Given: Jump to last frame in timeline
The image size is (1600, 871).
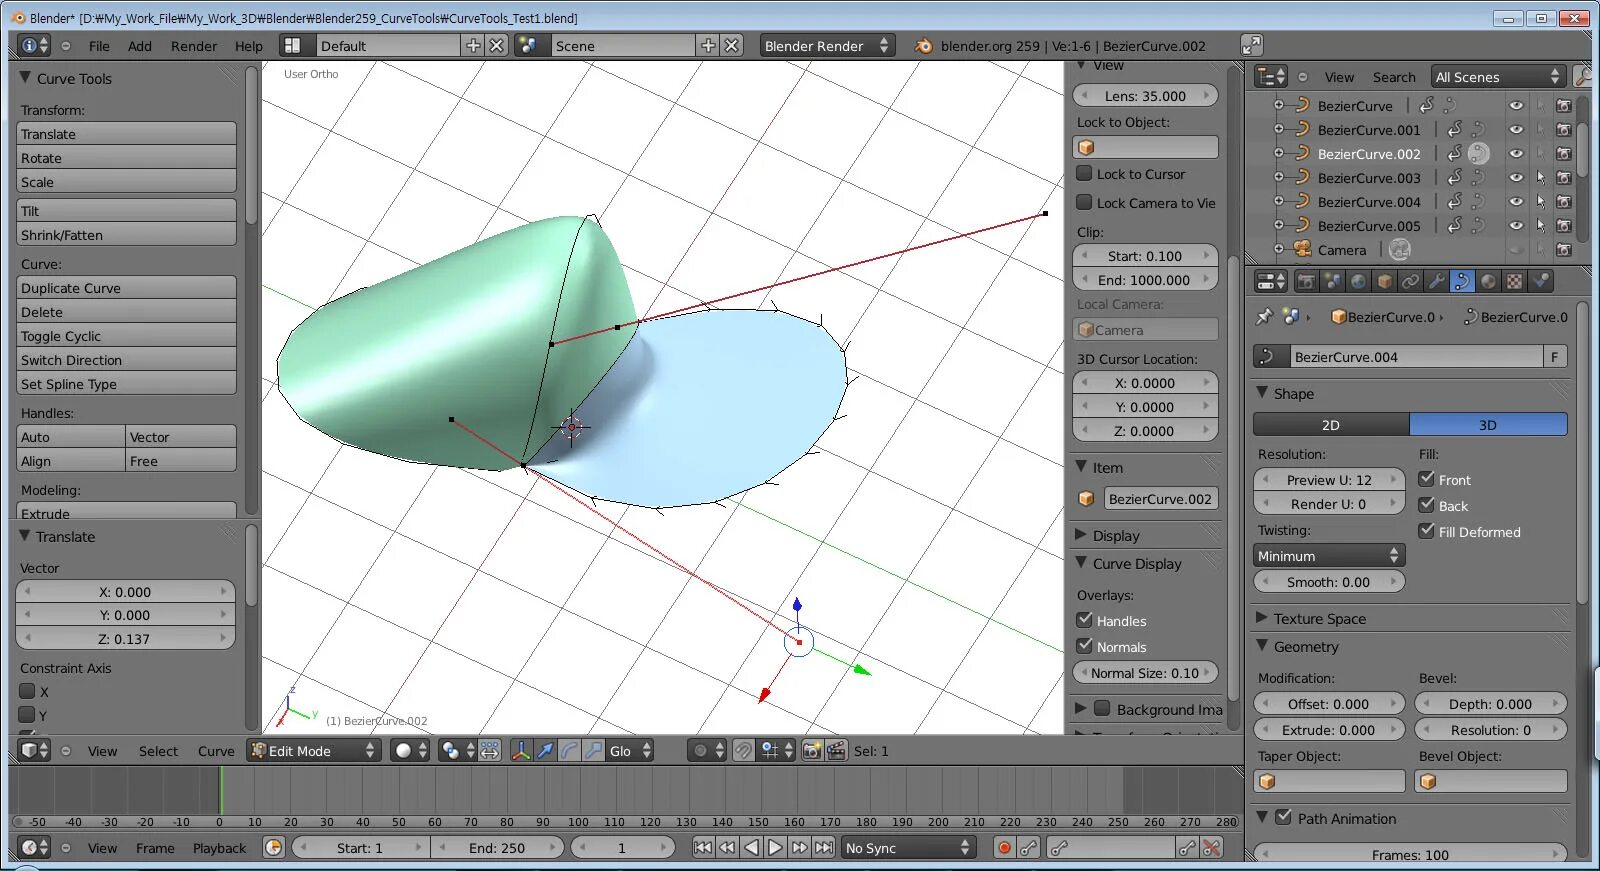Looking at the screenshot, I should tap(823, 848).
